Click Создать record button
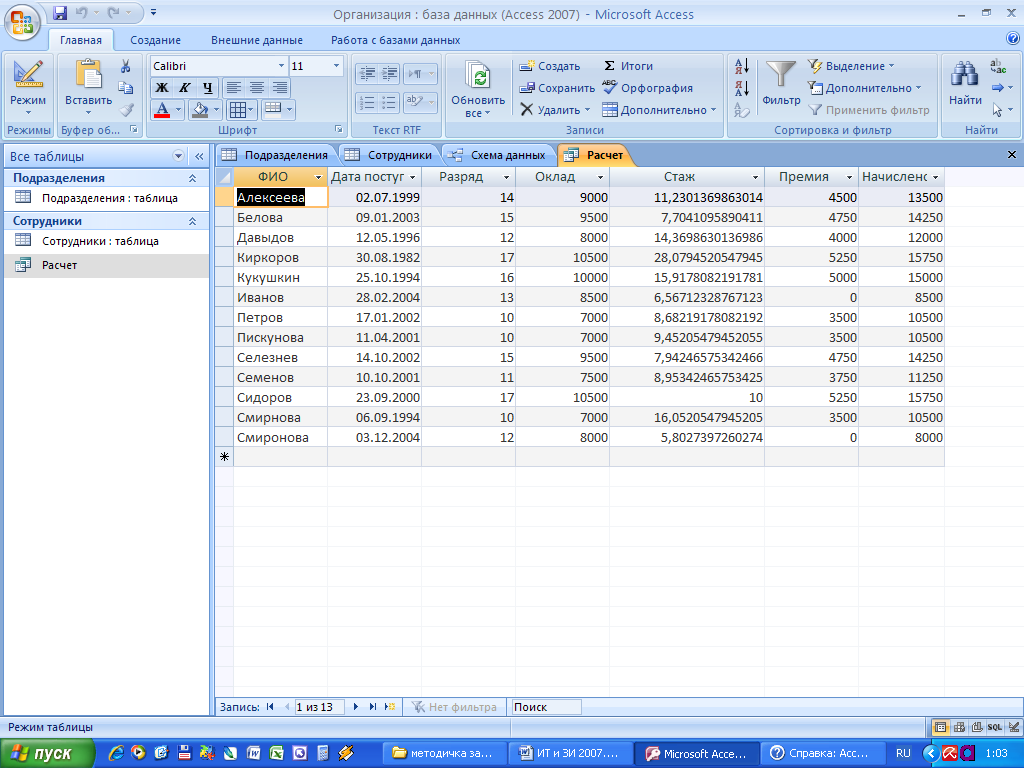 [549, 66]
